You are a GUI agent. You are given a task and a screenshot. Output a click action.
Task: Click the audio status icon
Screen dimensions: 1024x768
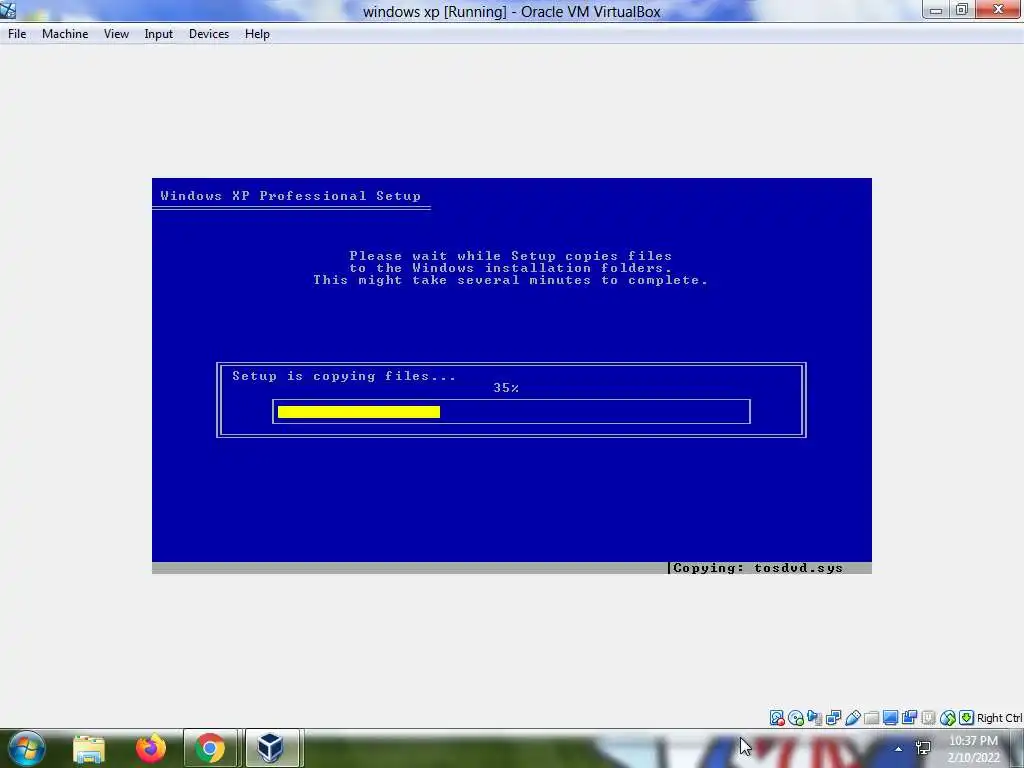tap(814, 718)
